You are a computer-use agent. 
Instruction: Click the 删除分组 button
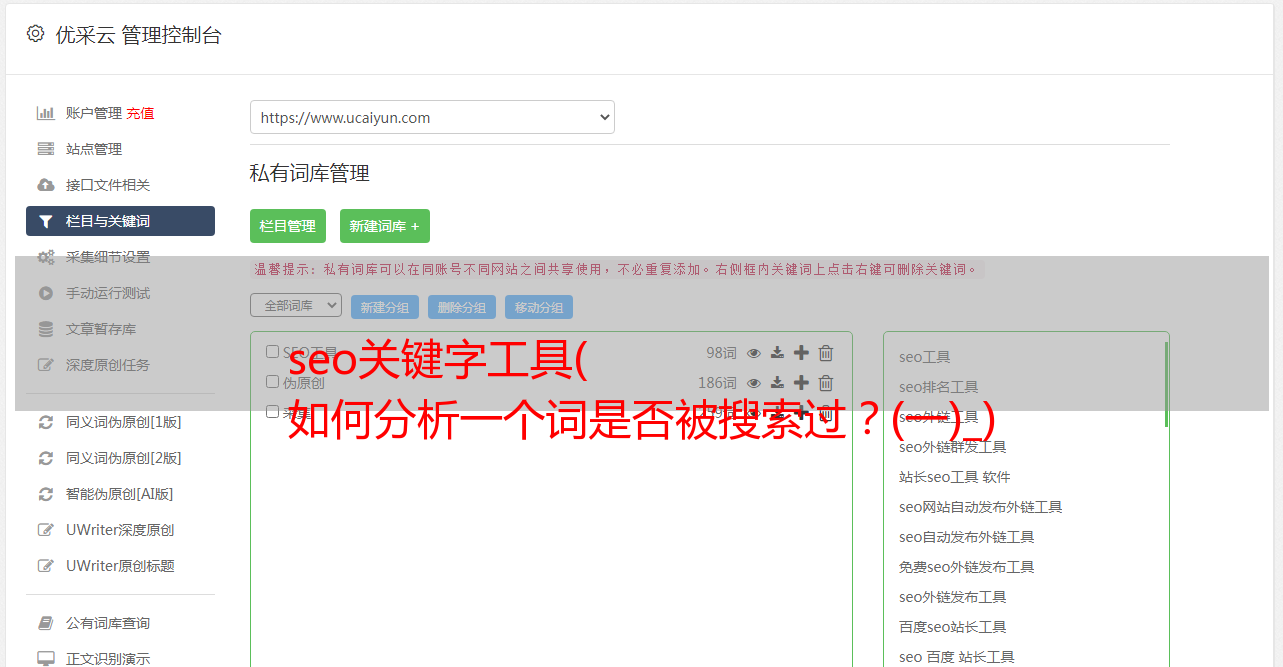tap(462, 308)
